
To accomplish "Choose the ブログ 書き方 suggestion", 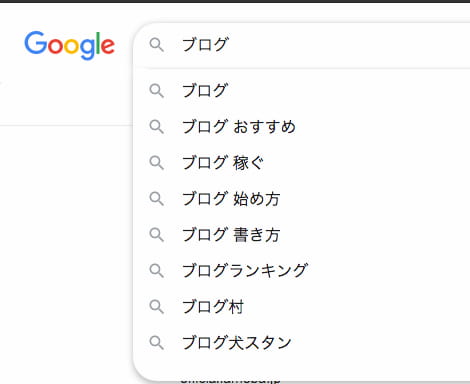I will [302, 235].
